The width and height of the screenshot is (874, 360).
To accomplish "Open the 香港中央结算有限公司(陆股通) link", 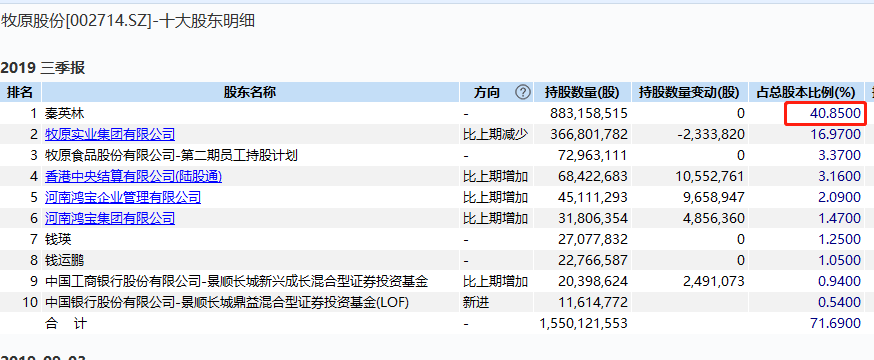I will 133,177.
